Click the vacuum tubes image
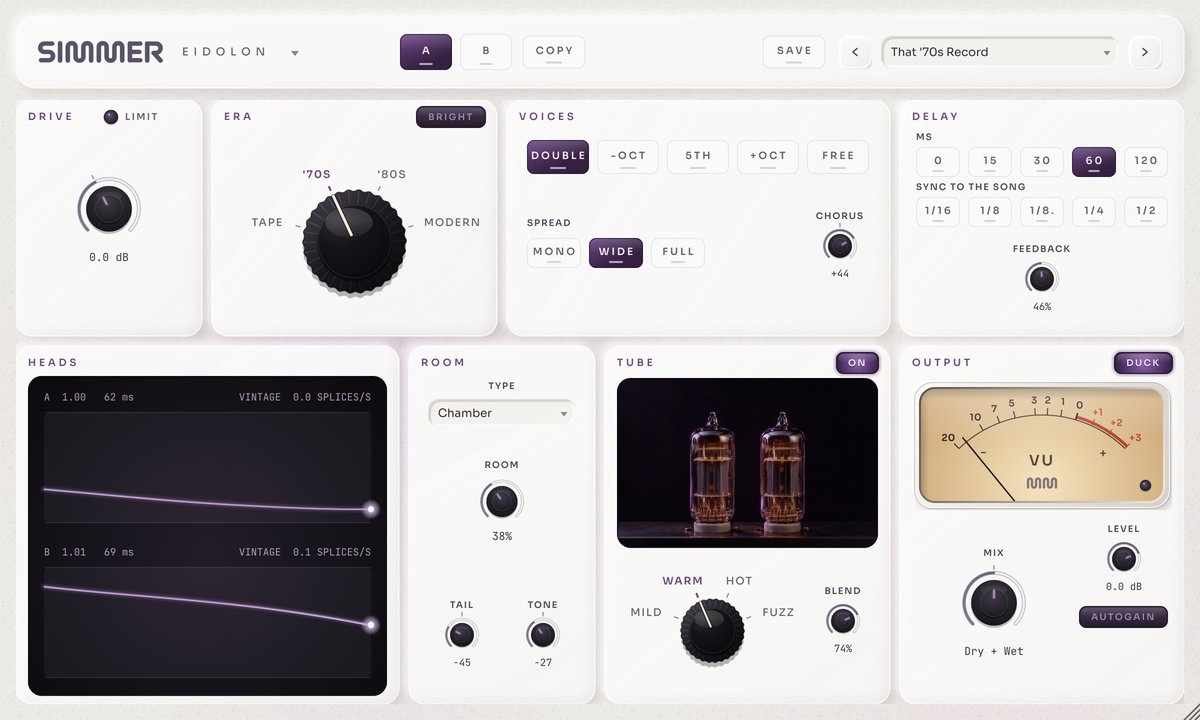The image size is (1200, 720). tap(747, 463)
